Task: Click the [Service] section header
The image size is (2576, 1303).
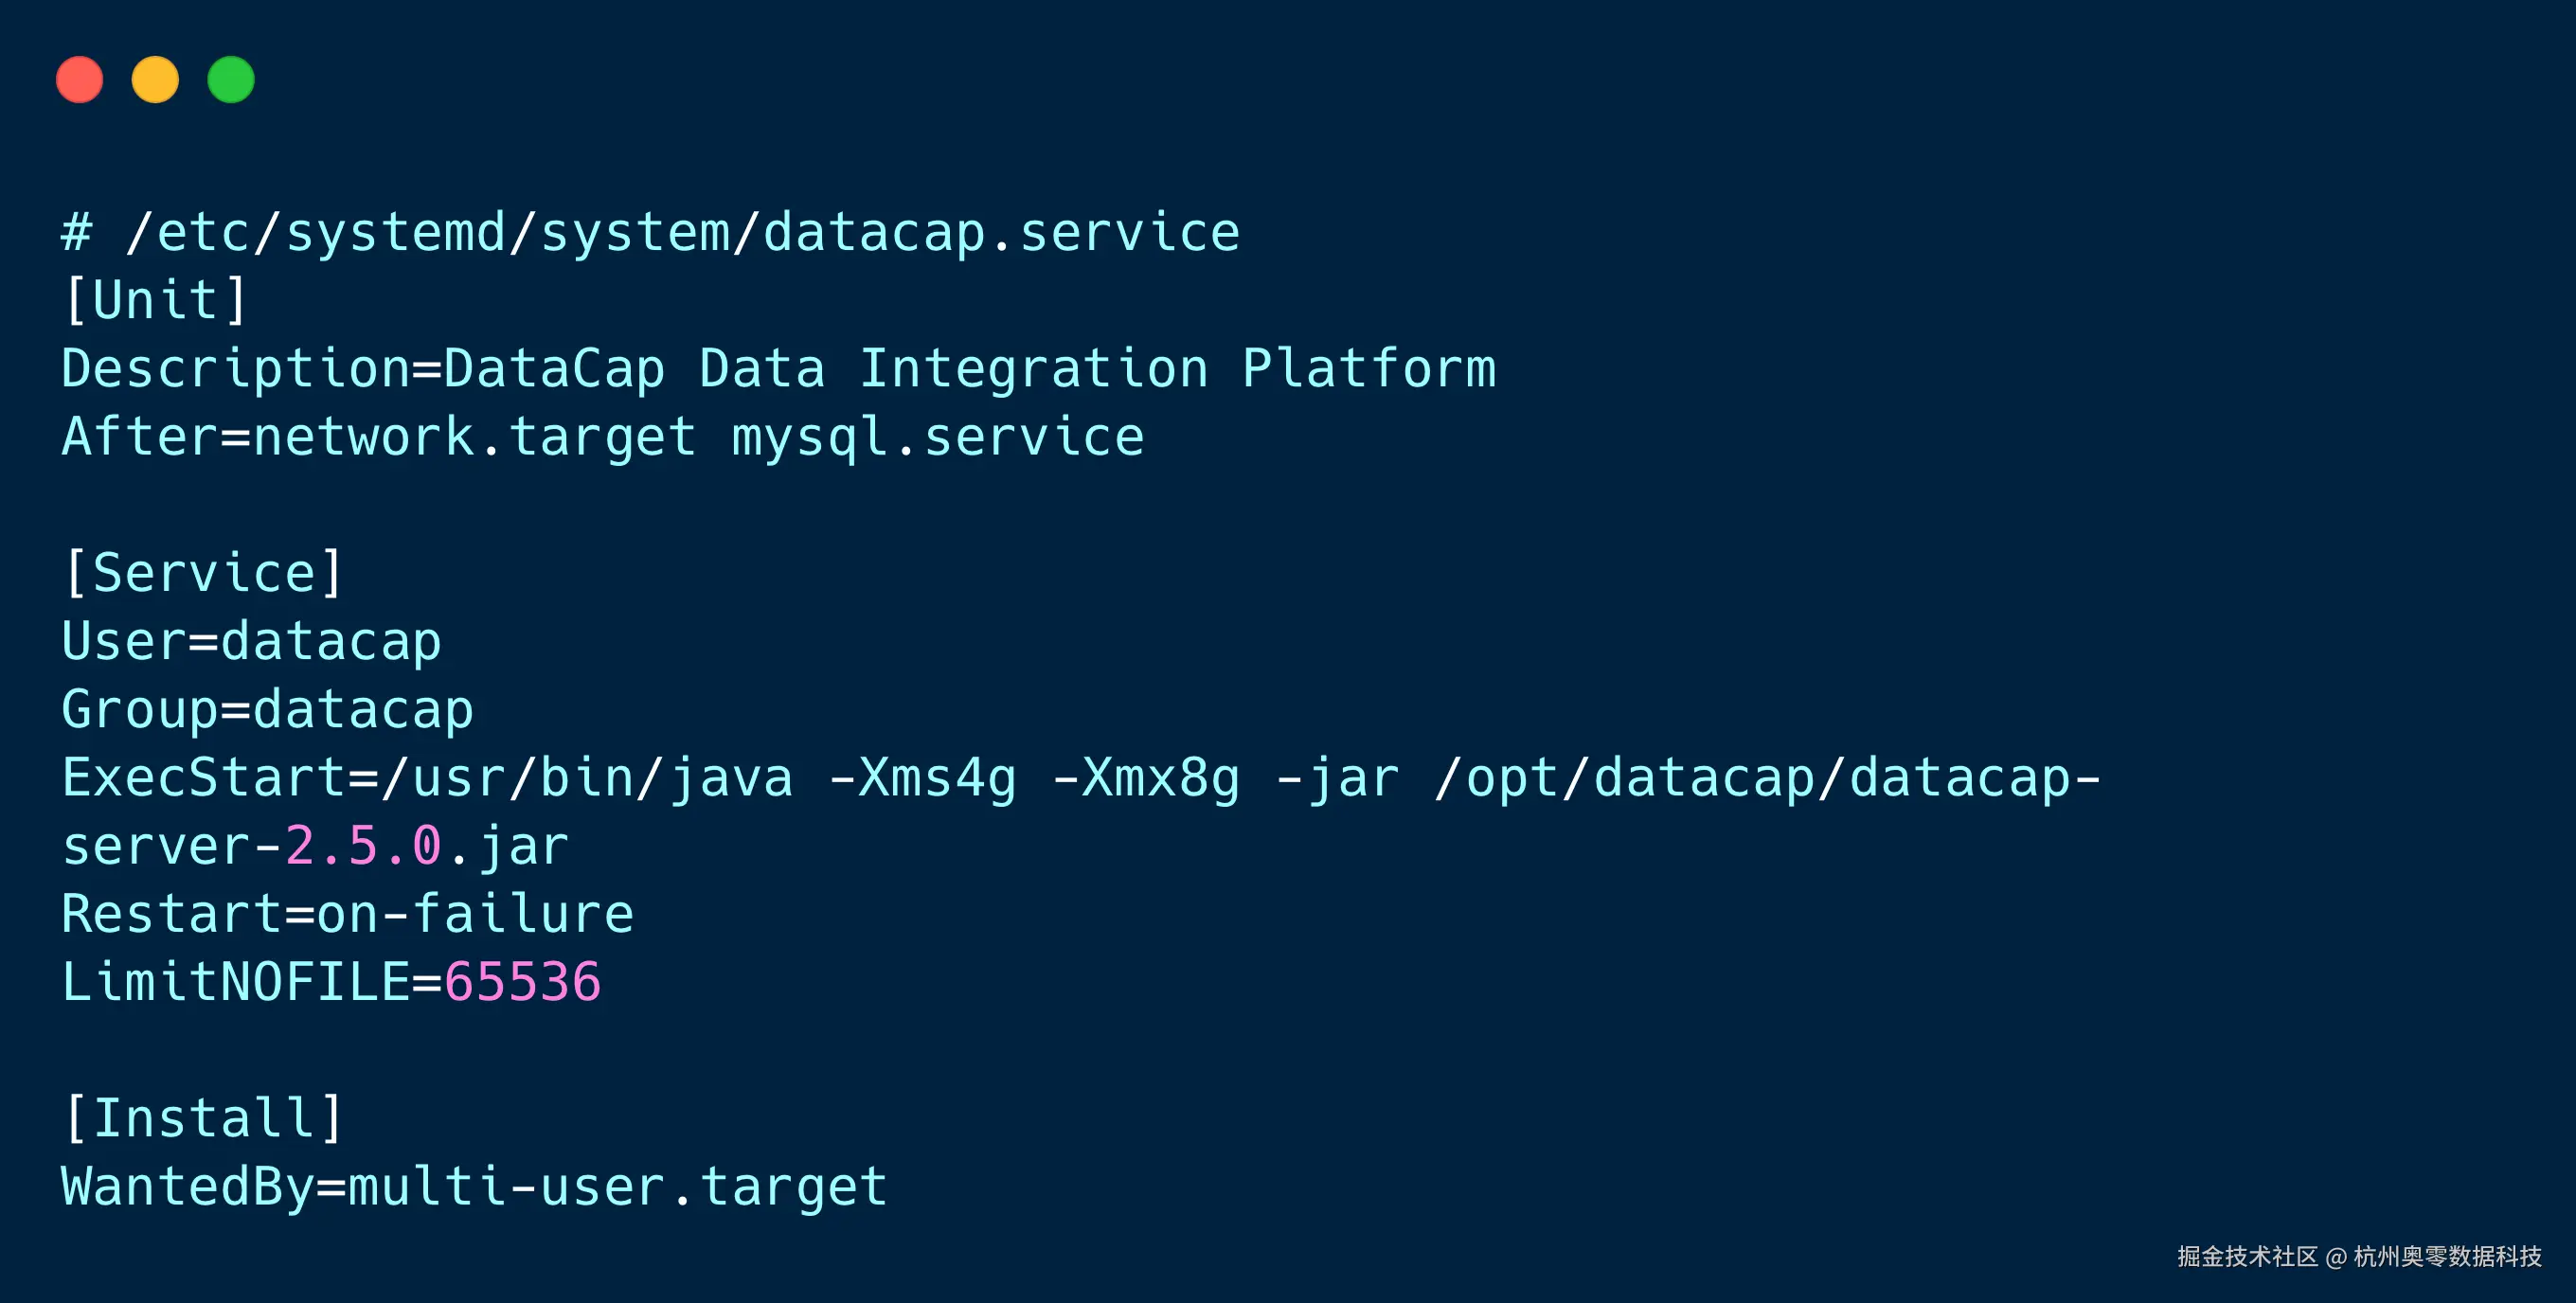Action: [x=203, y=573]
